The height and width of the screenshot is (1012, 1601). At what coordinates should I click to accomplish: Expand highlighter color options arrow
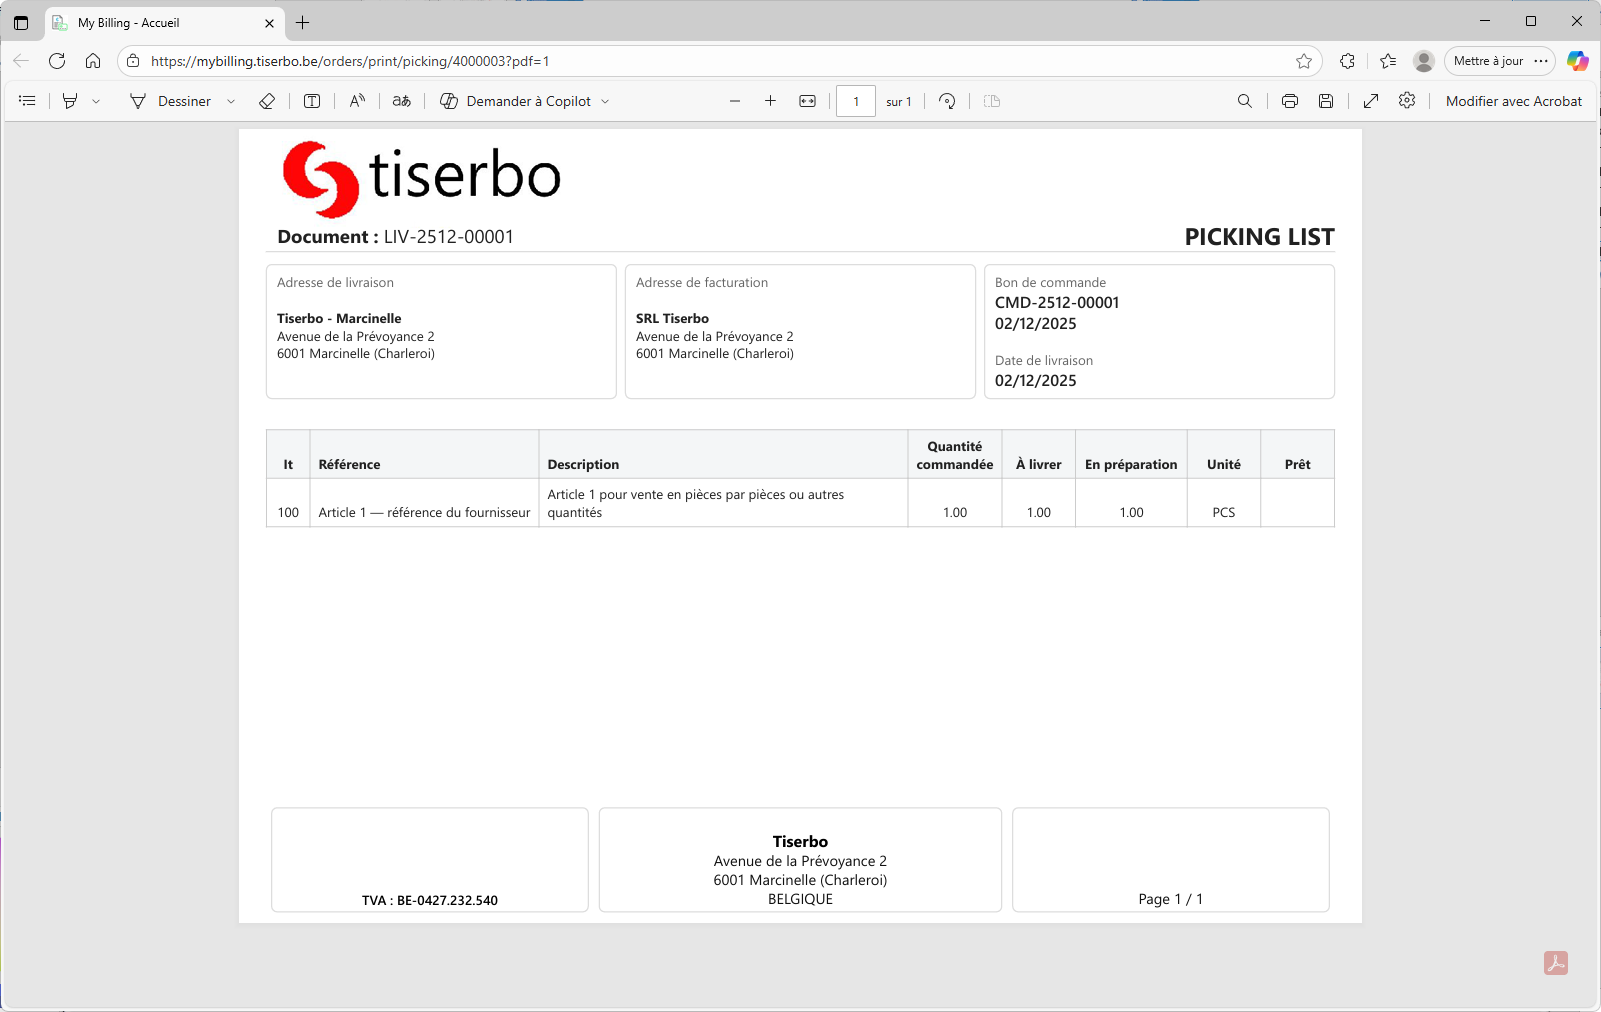tap(96, 101)
